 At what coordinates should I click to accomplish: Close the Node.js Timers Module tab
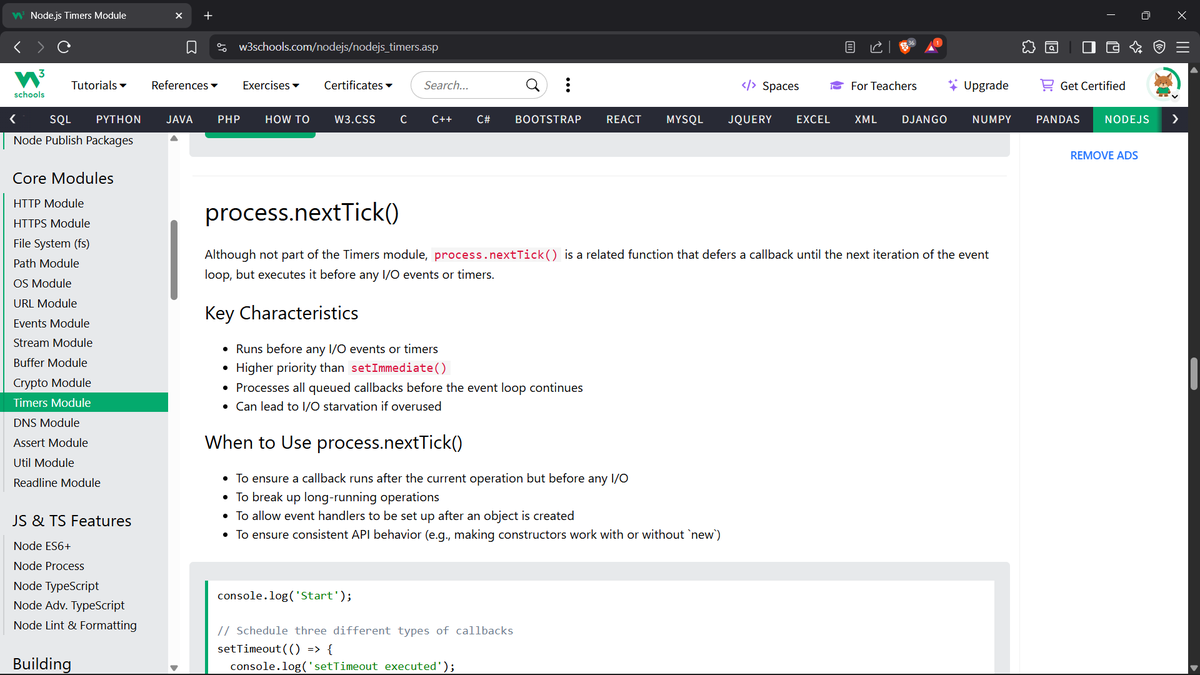click(x=178, y=15)
